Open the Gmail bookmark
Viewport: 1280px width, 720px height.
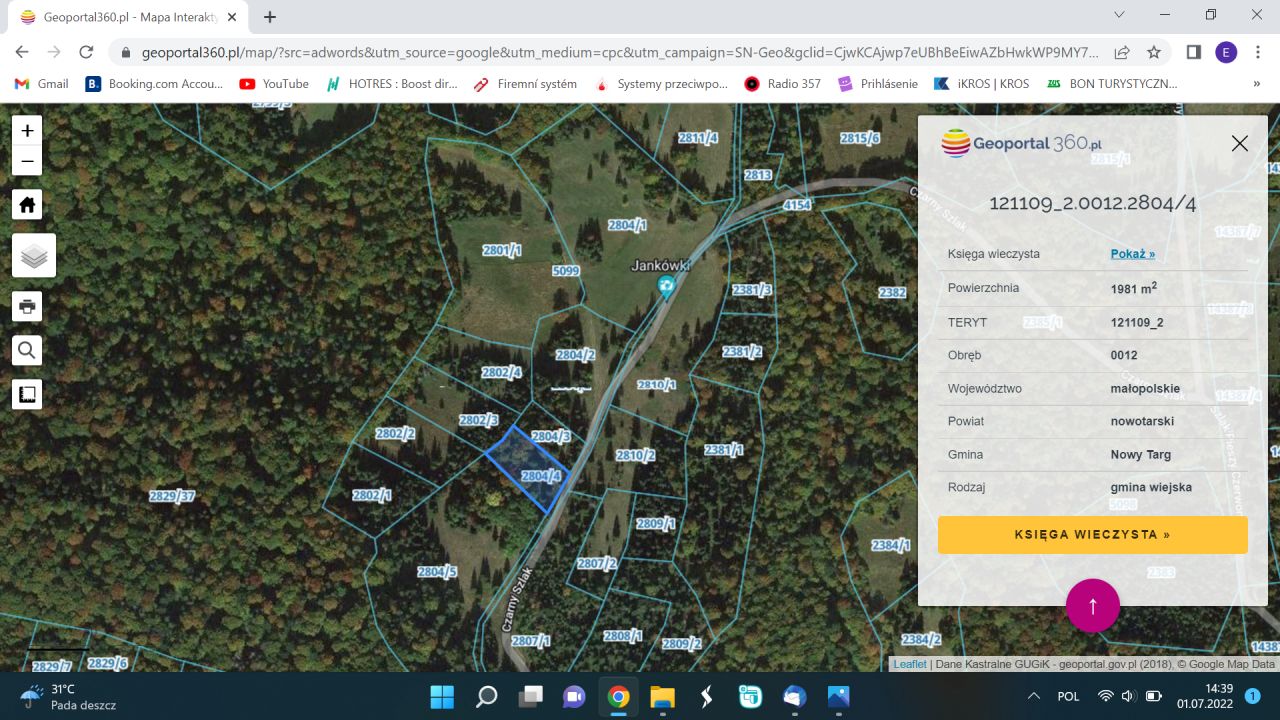pos(41,84)
